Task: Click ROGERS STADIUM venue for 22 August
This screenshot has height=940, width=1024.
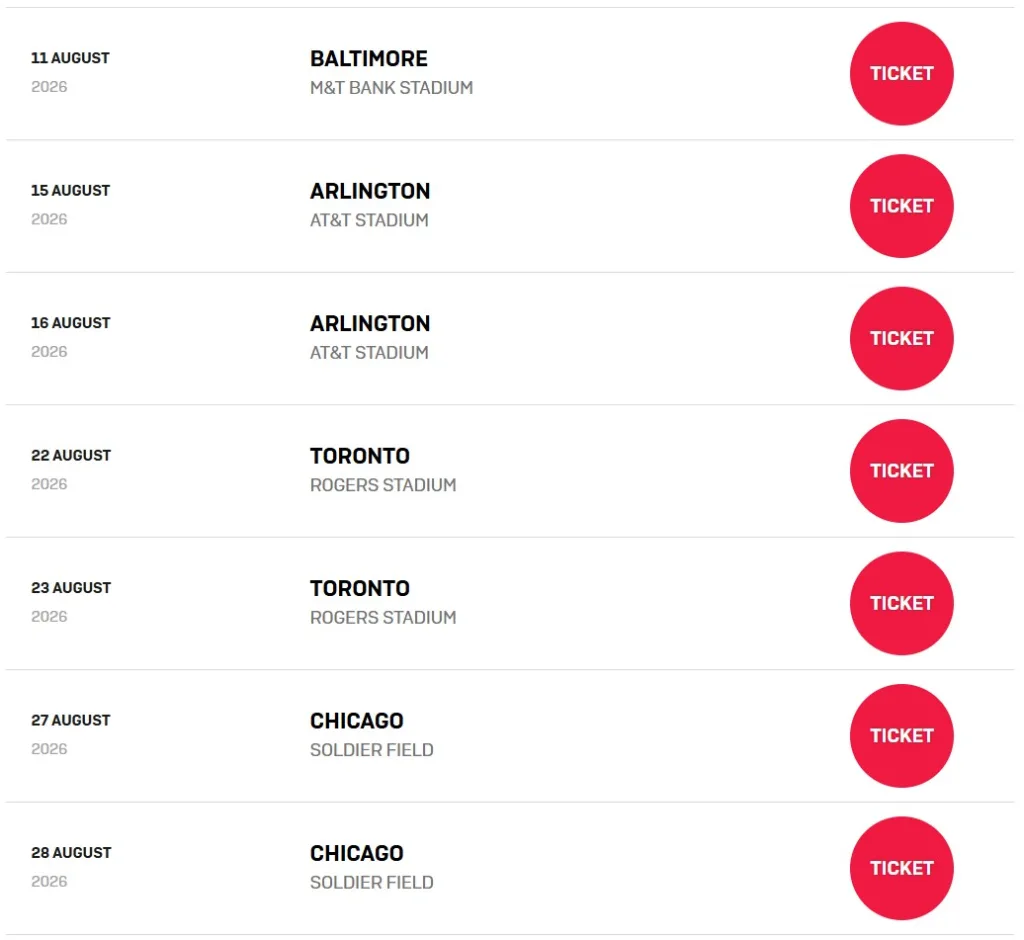Action: pyautogui.click(x=383, y=485)
